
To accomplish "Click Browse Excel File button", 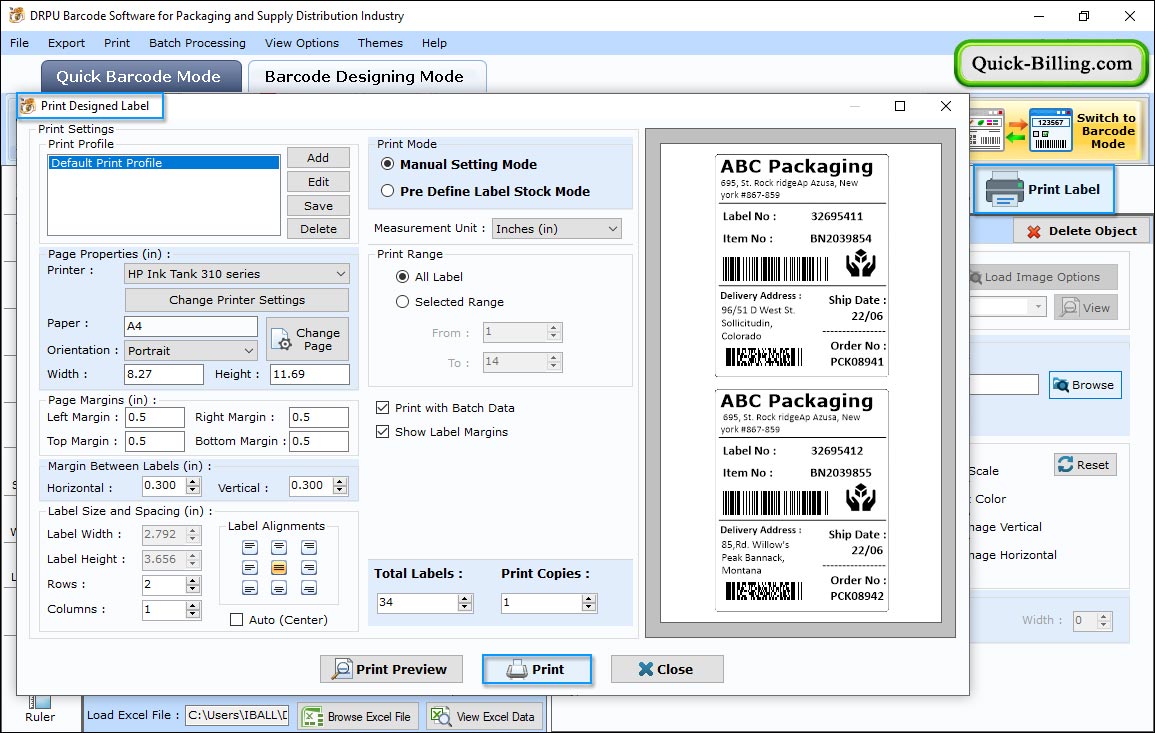I will [358, 716].
